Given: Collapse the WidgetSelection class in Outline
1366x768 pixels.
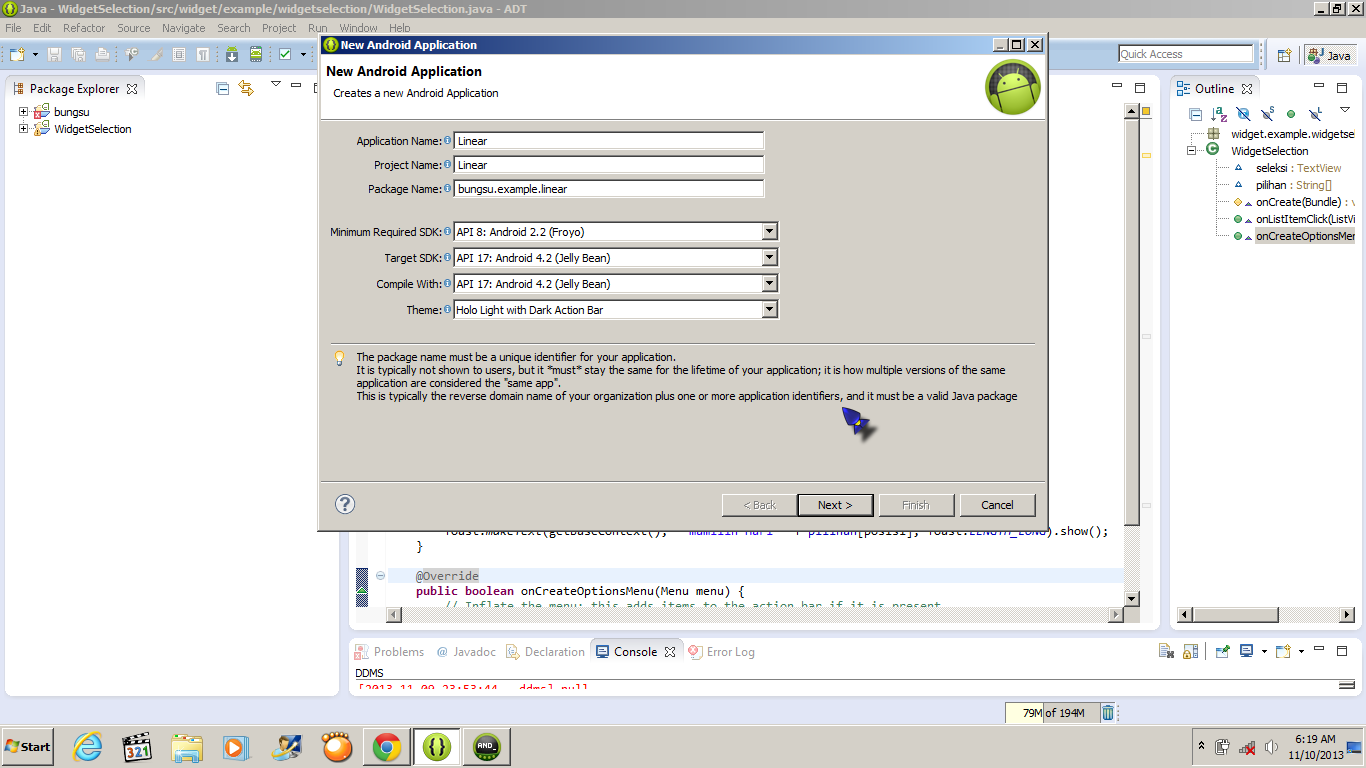Looking at the screenshot, I should [x=1191, y=151].
